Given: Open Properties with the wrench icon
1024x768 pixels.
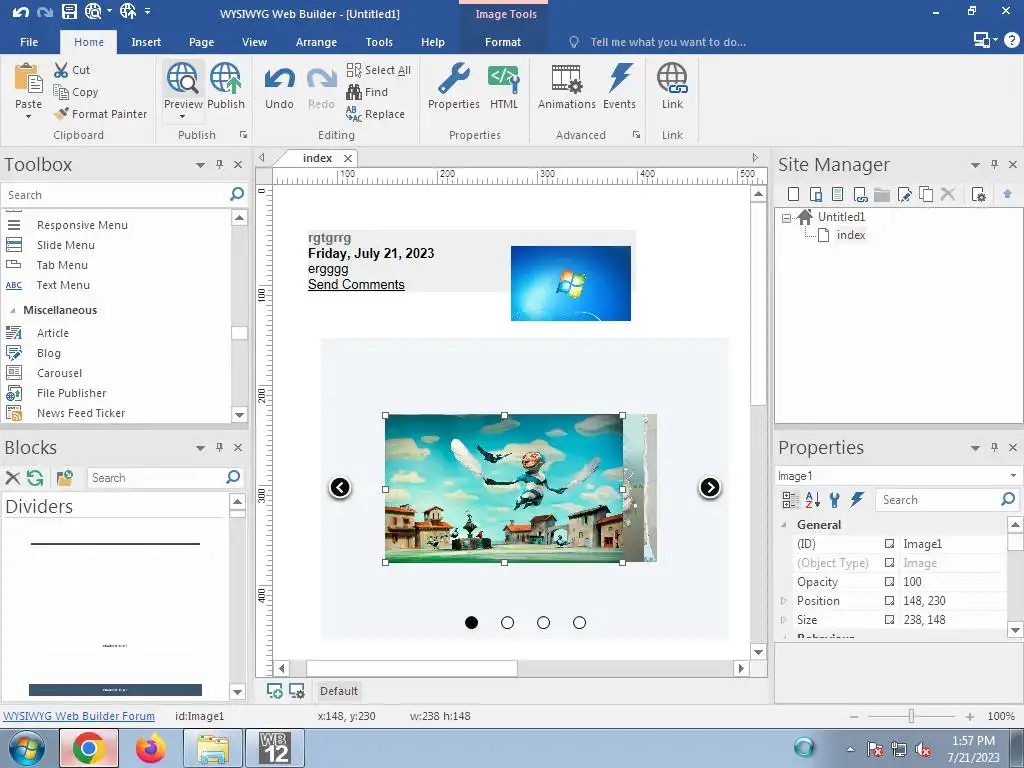Looking at the screenshot, I should (x=453, y=78).
